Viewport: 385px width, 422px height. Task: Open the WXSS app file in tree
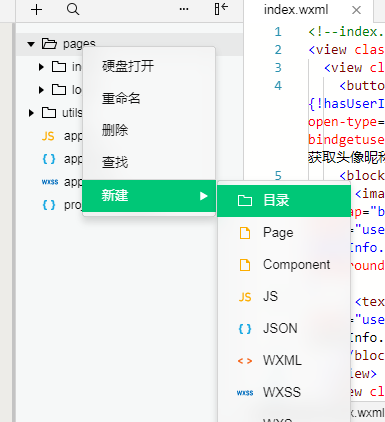[62, 182]
